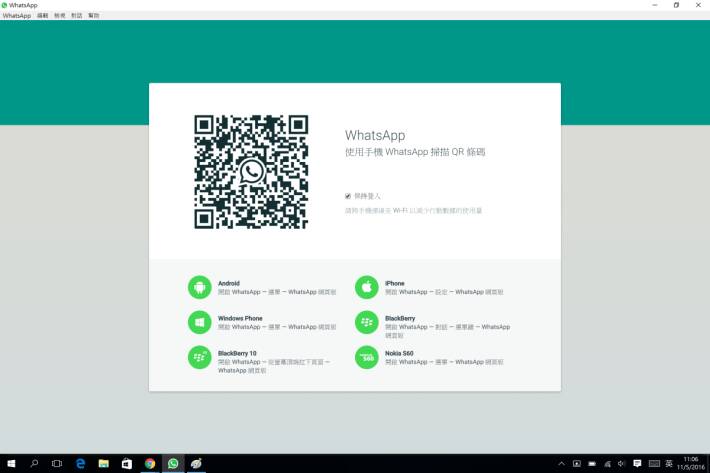Select the "Windows Phone" instruction heading

240,318
